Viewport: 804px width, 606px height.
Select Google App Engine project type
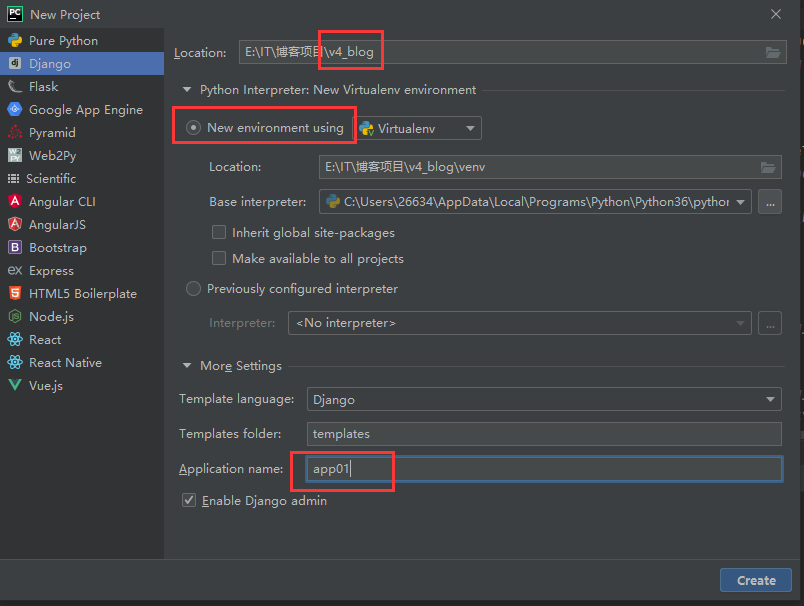click(x=82, y=109)
